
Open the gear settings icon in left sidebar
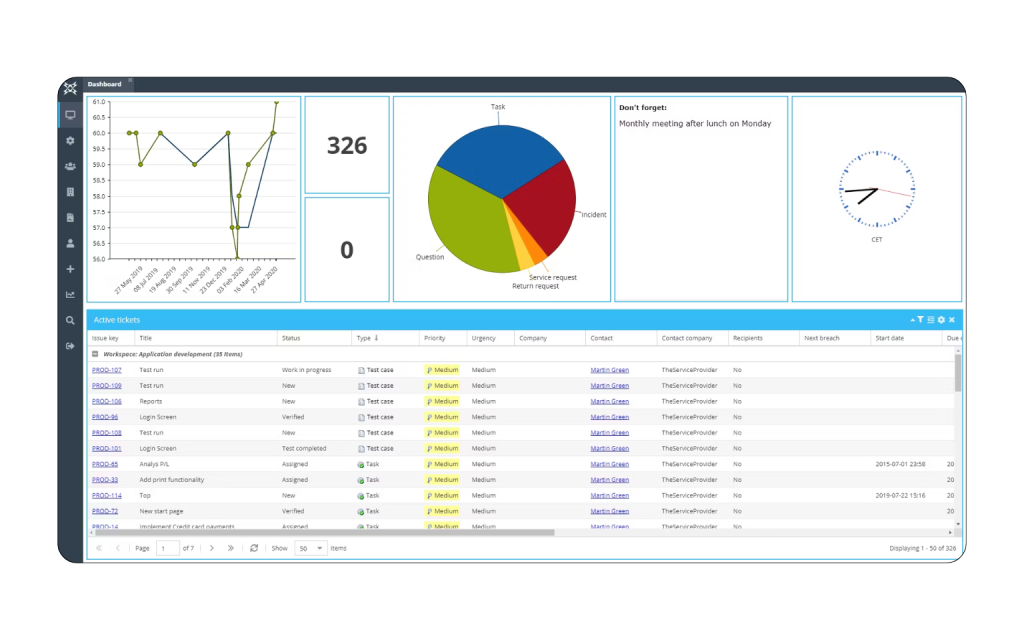70,141
